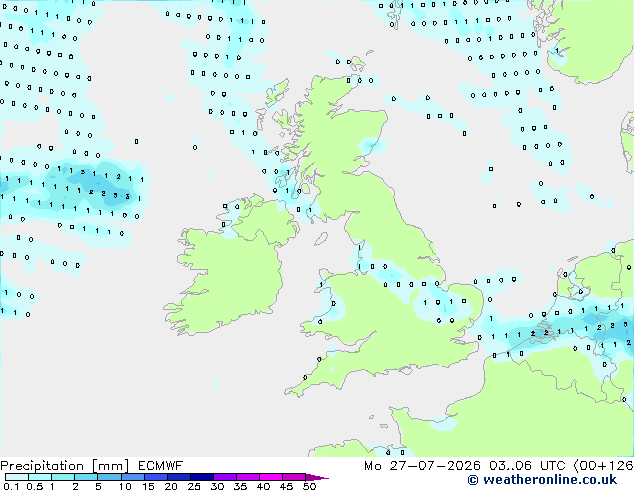Viewport: 634px width, 490px height.
Task: Click the 0.5 to 1 mm legend swatch
Action: tap(40, 477)
